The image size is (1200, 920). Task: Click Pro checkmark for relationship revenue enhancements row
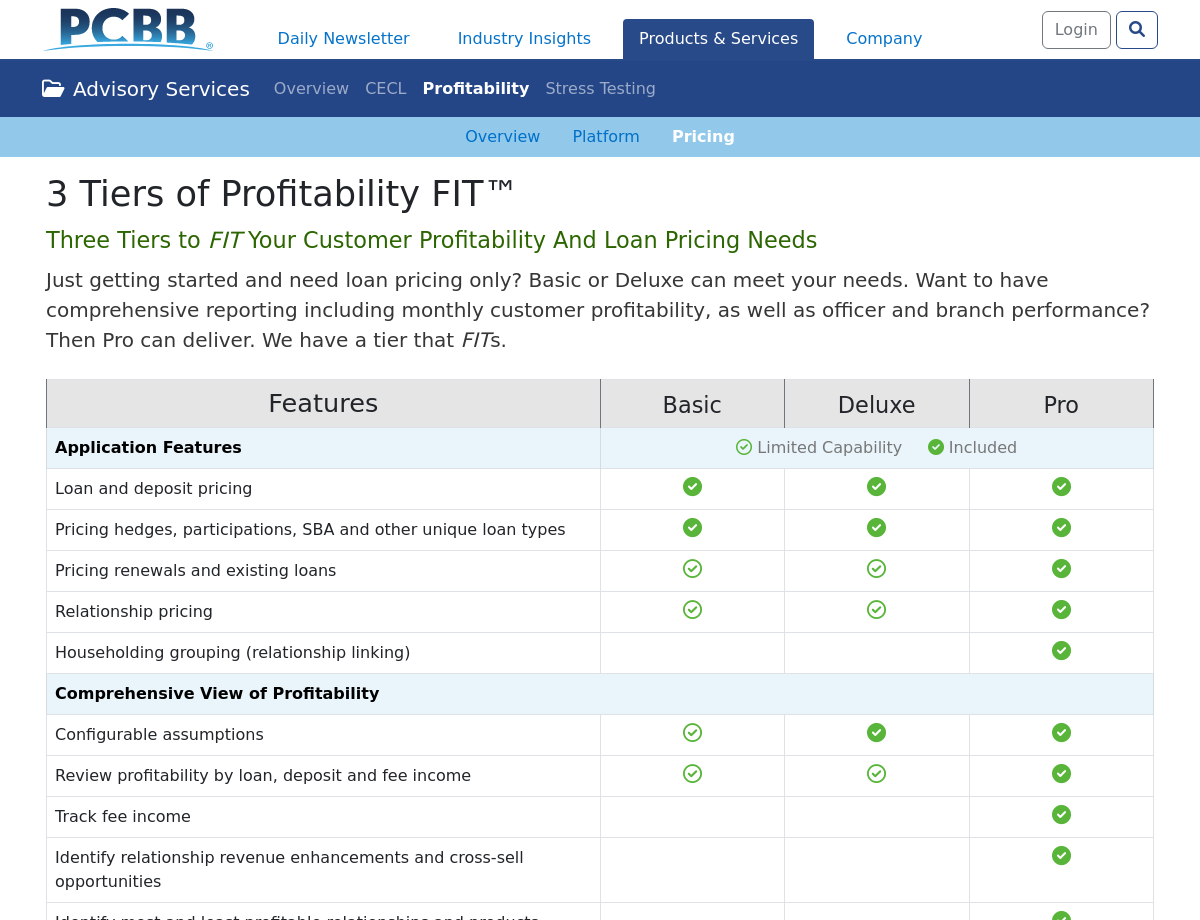pos(1061,856)
